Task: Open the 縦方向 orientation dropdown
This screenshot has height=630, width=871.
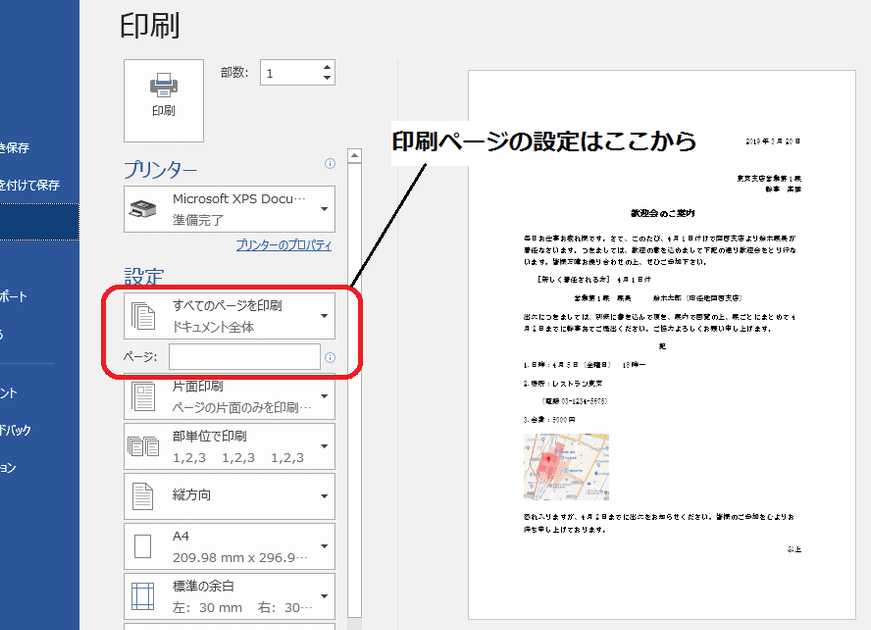Action: [229, 496]
